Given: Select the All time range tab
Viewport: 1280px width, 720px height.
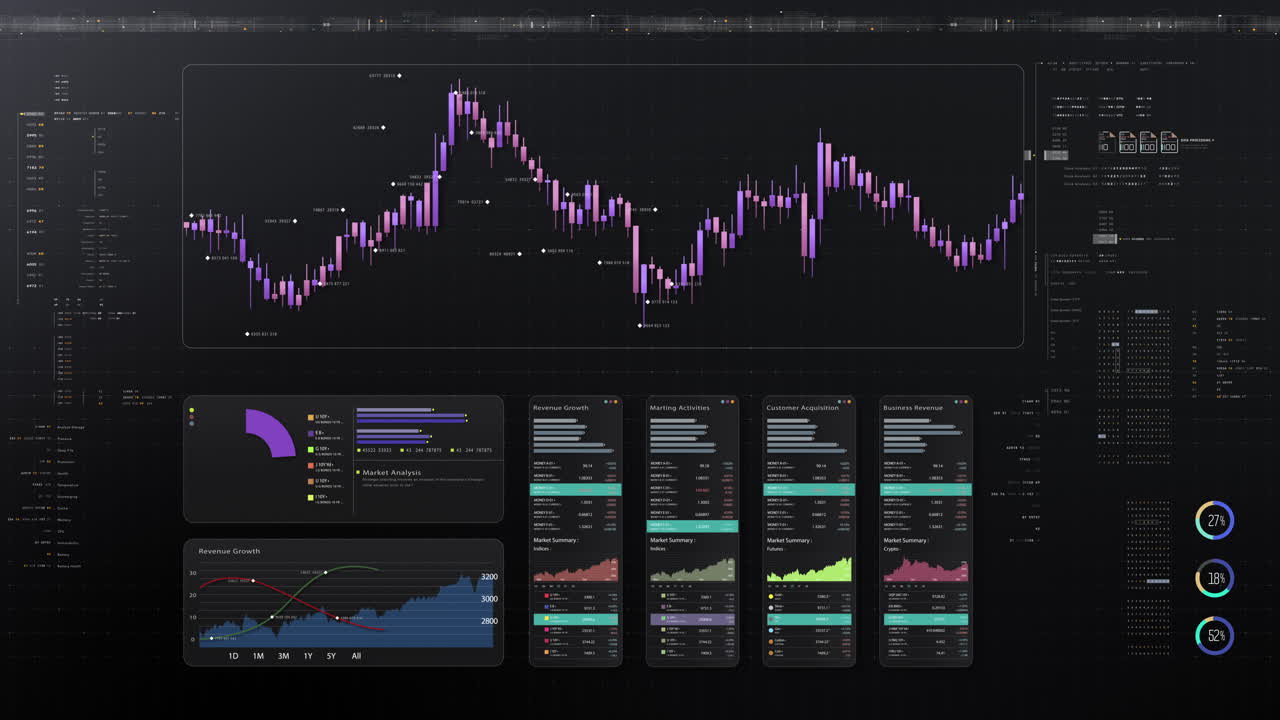Looking at the screenshot, I should 356,656.
